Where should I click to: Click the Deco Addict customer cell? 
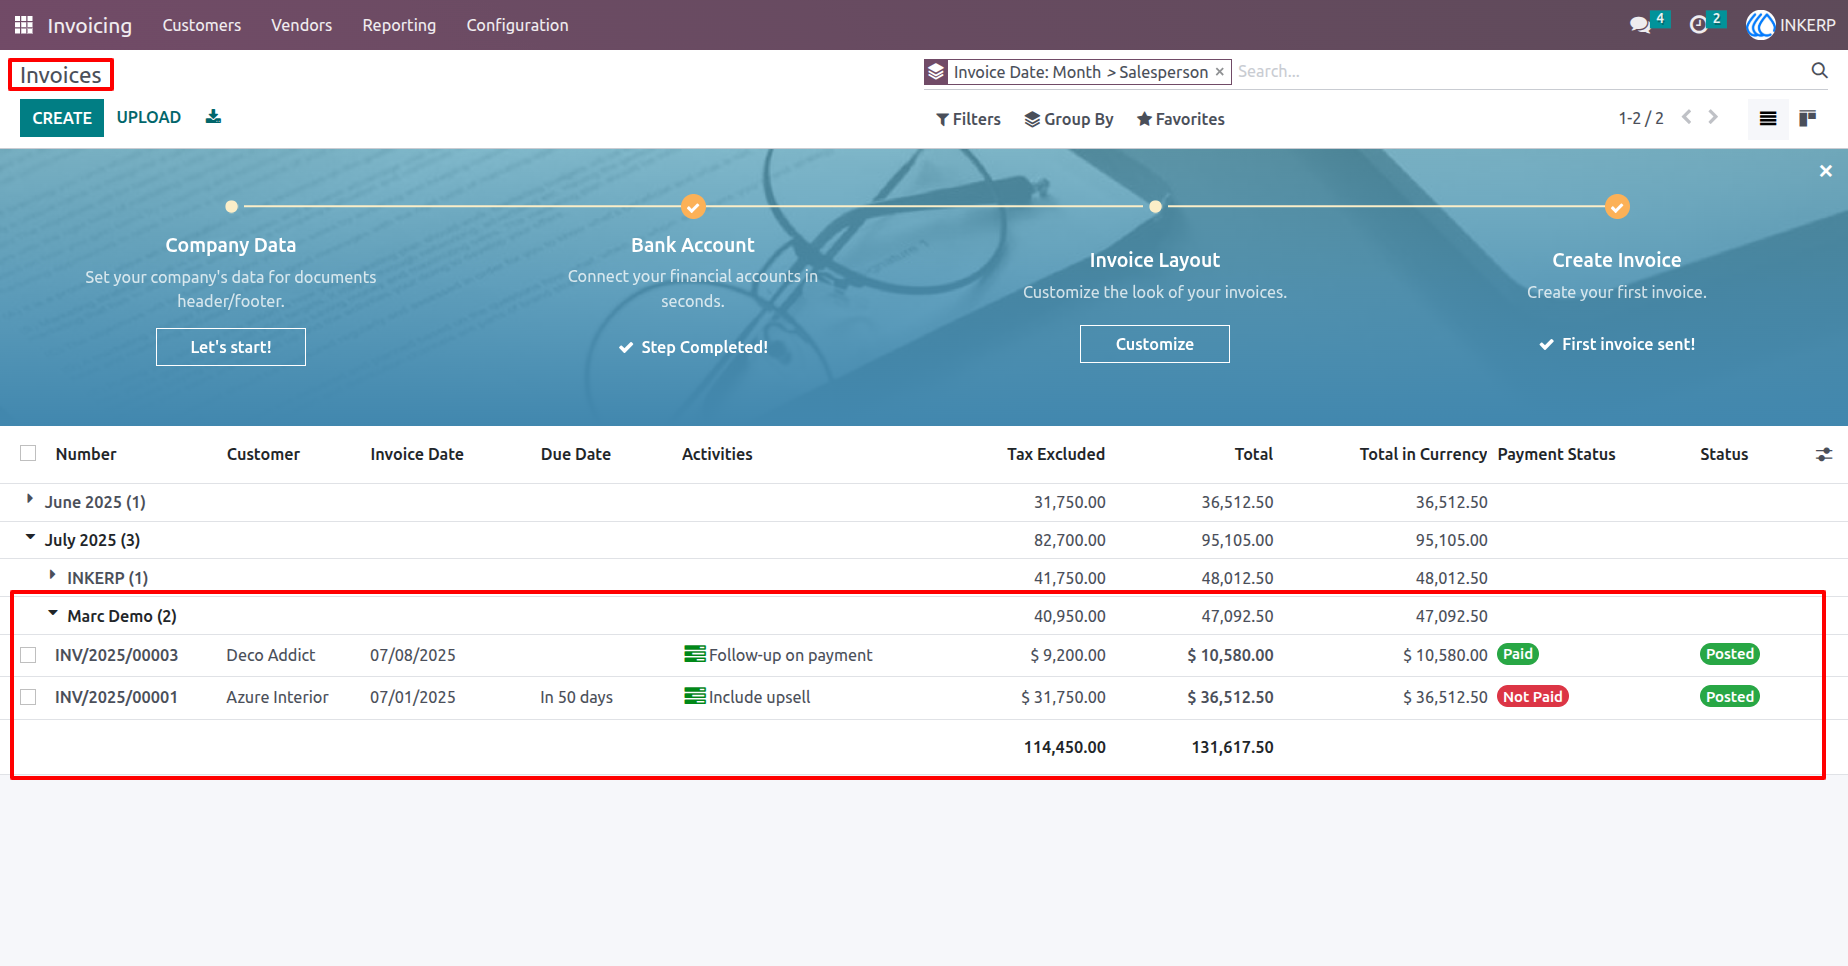click(271, 655)
